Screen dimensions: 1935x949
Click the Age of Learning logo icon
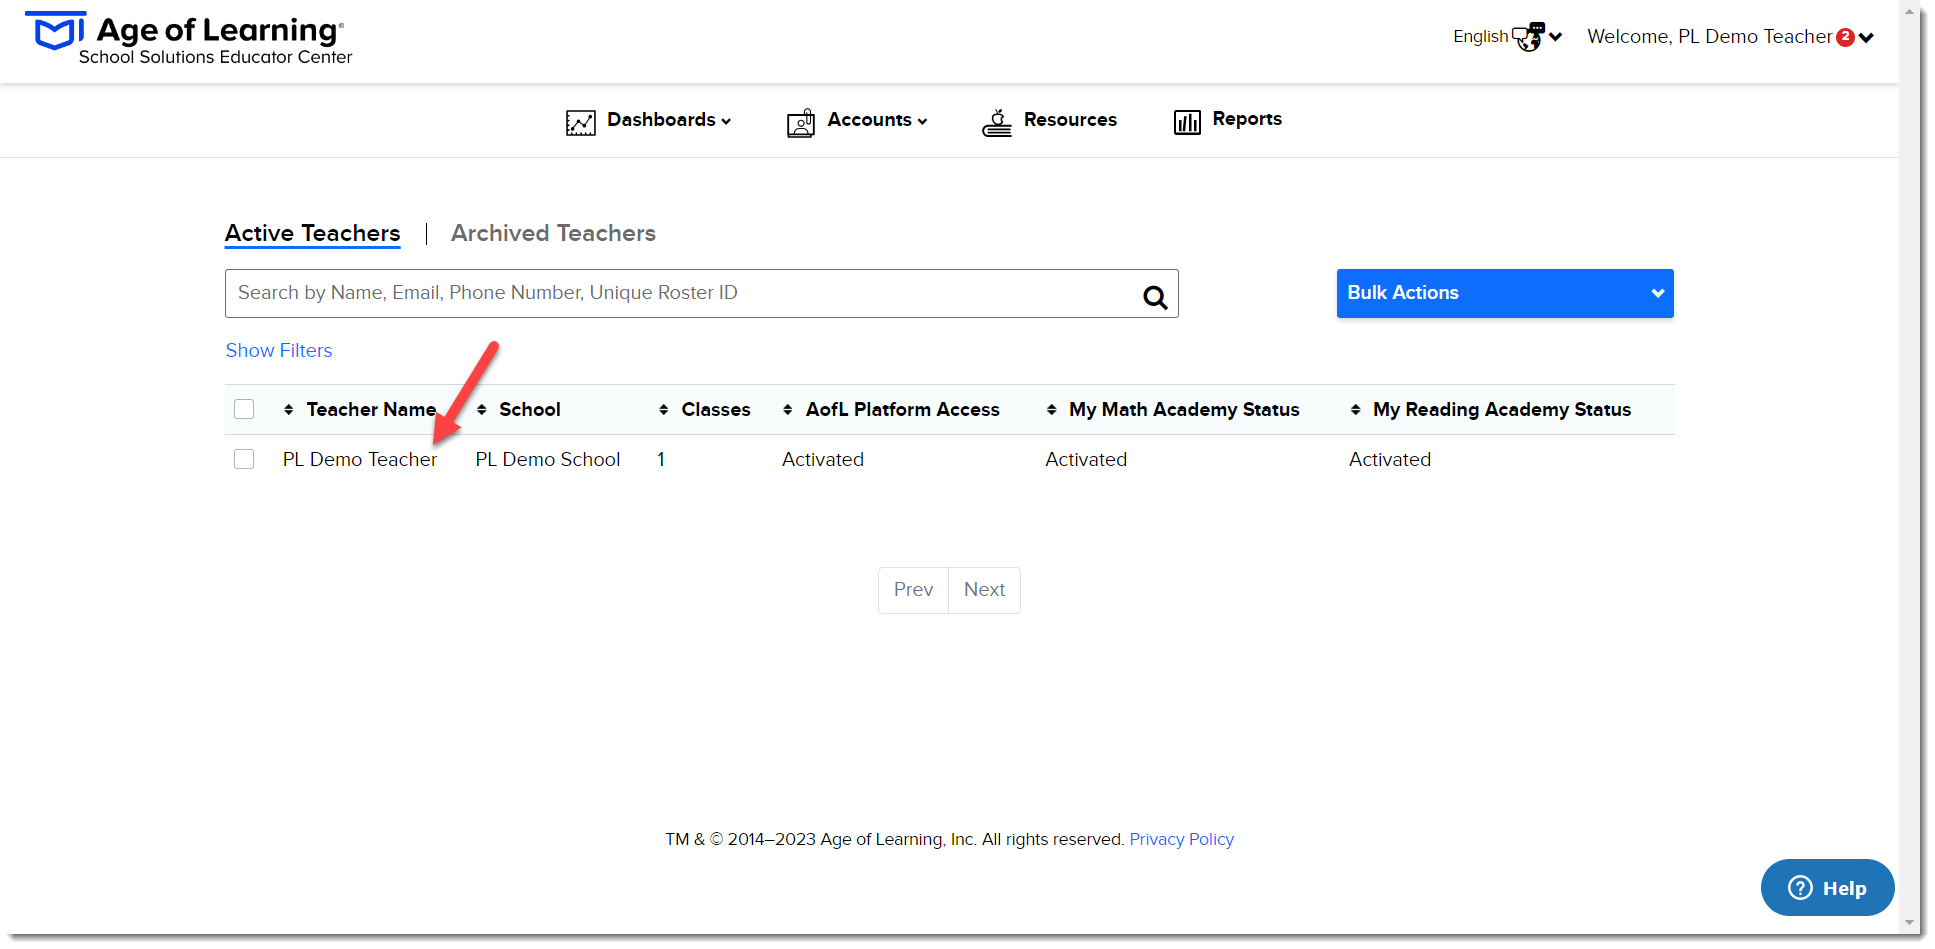[x=60, y=30]
